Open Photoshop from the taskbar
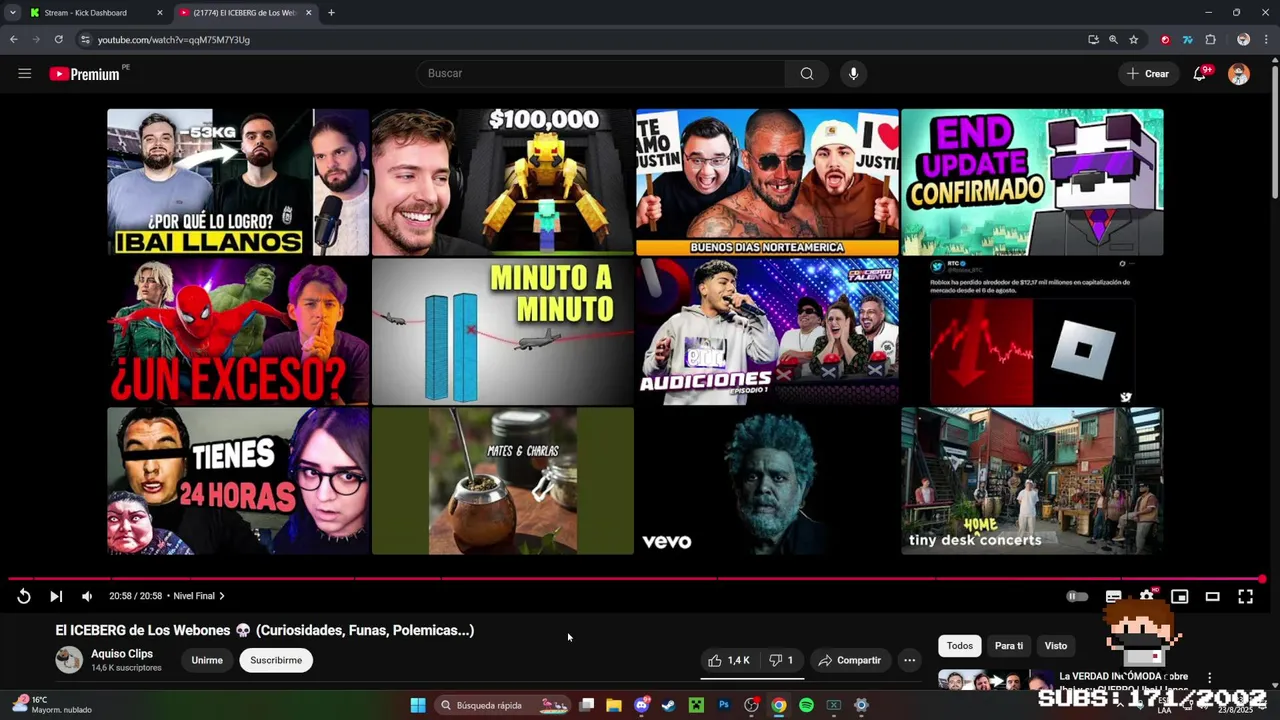 tap(724, 705)
